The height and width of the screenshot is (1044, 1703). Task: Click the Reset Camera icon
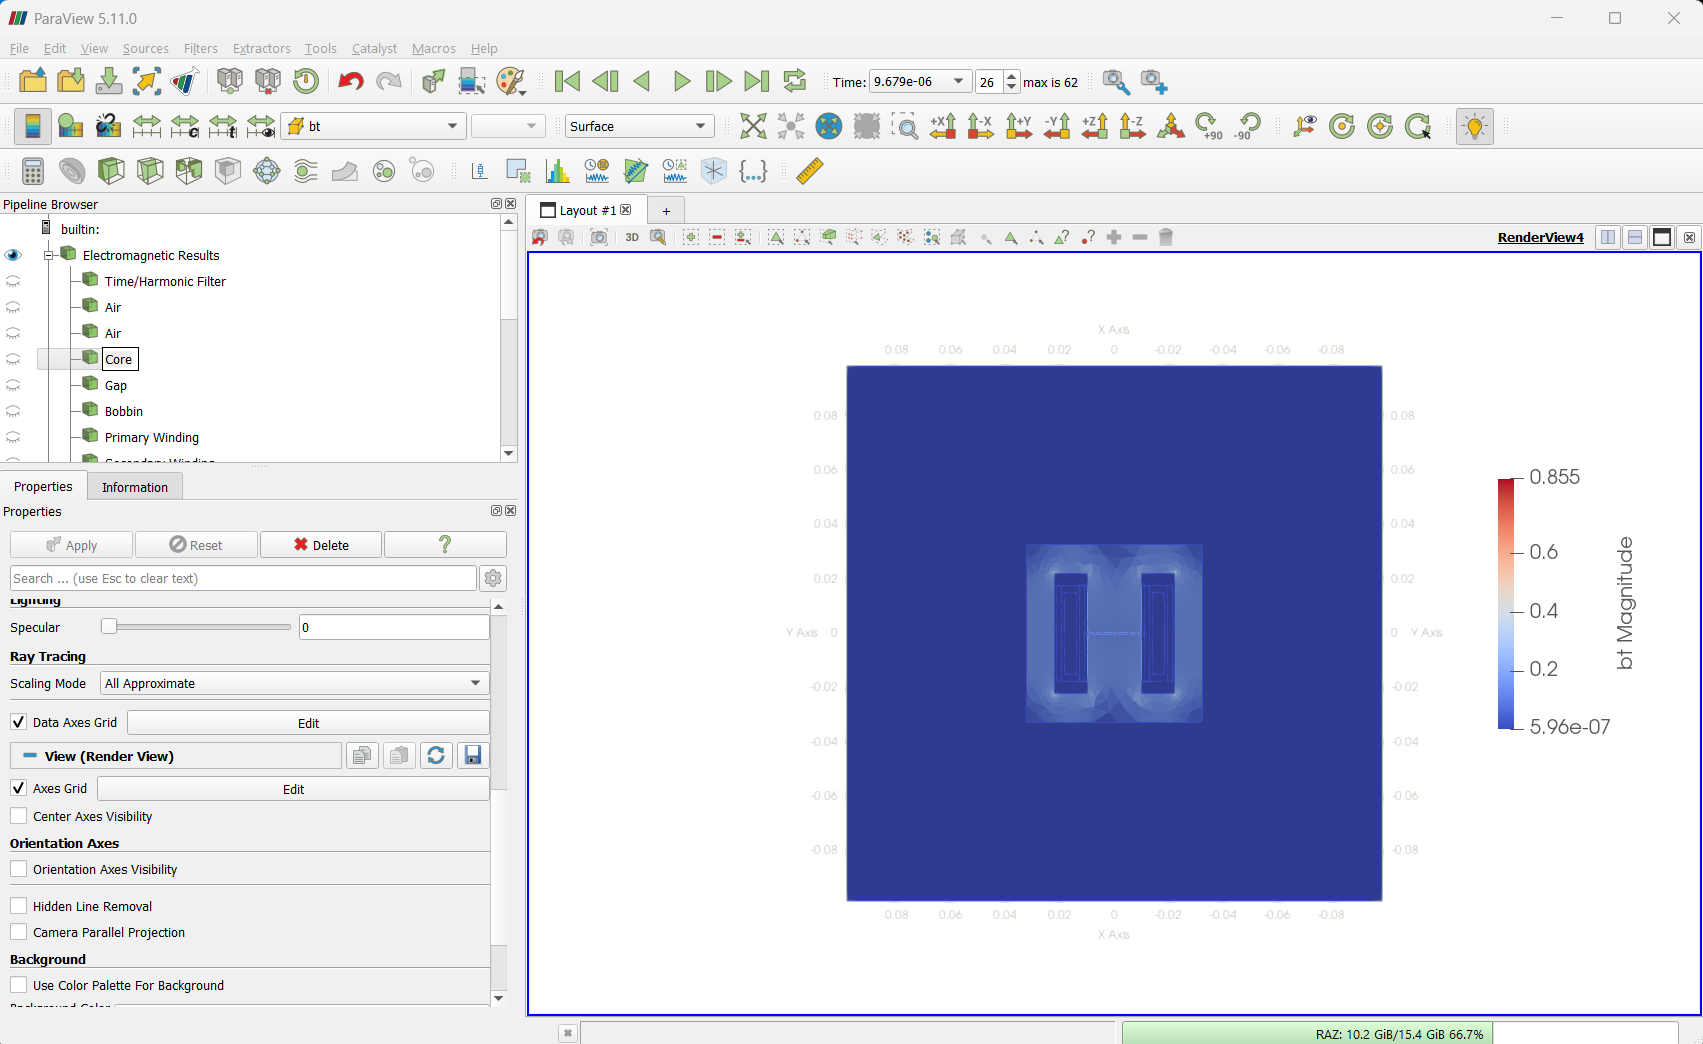[753, 126]
